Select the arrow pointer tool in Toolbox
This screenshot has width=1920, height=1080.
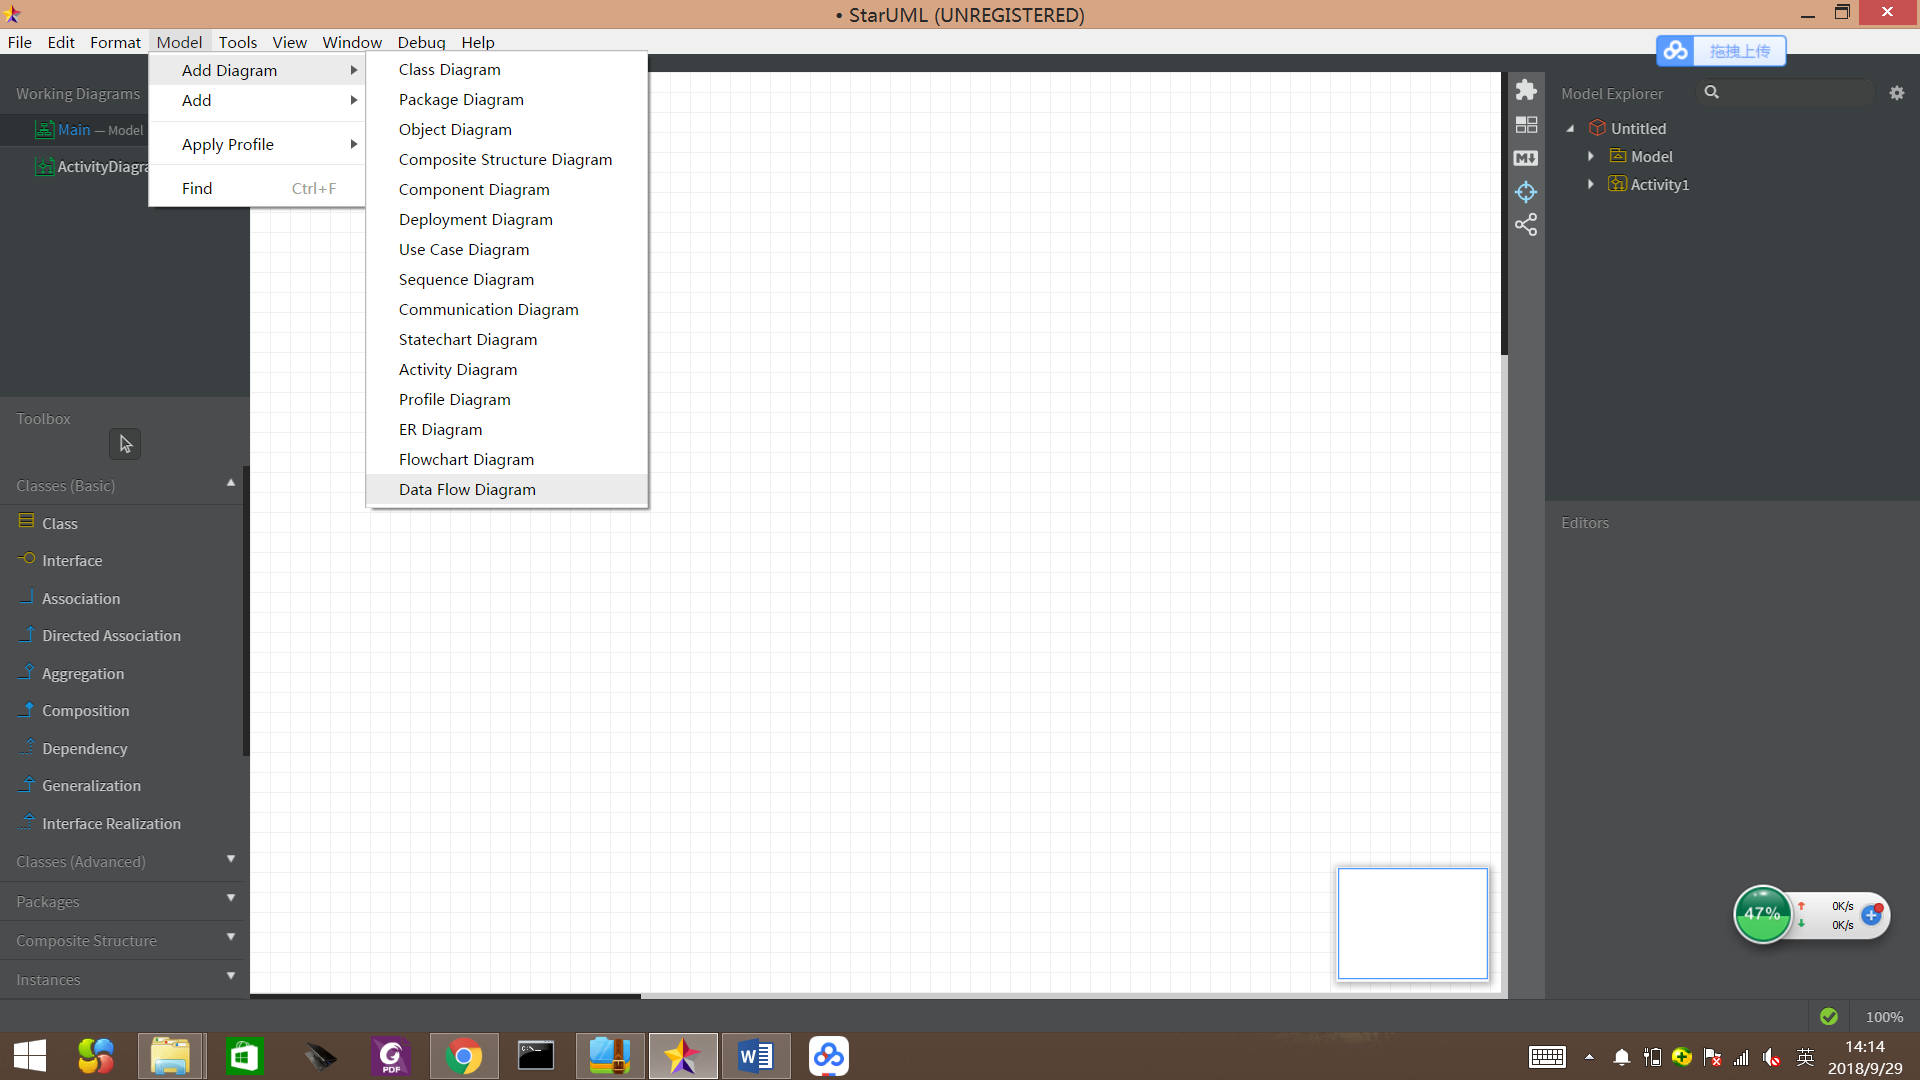(125, 444)
